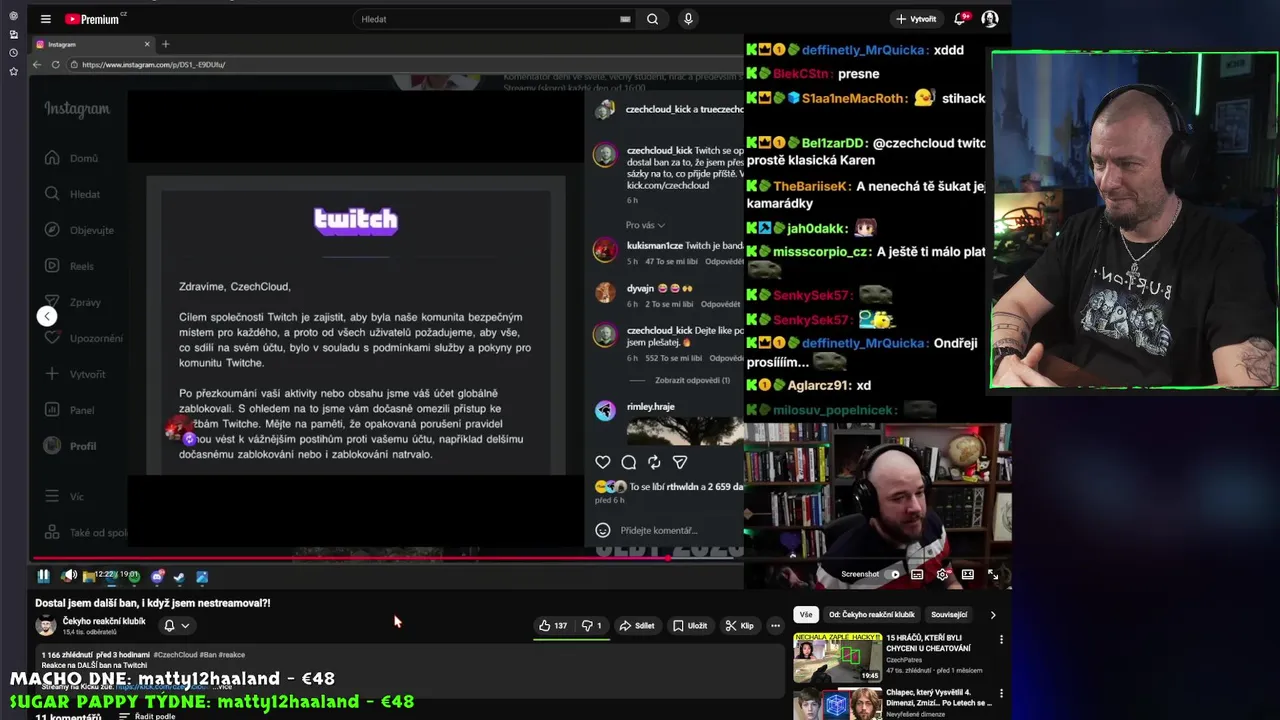Image resolution: width=1280 pixels, height=720 pixels.
Task: Repost the Instagram post icon
Action: (x=654, y=462)
